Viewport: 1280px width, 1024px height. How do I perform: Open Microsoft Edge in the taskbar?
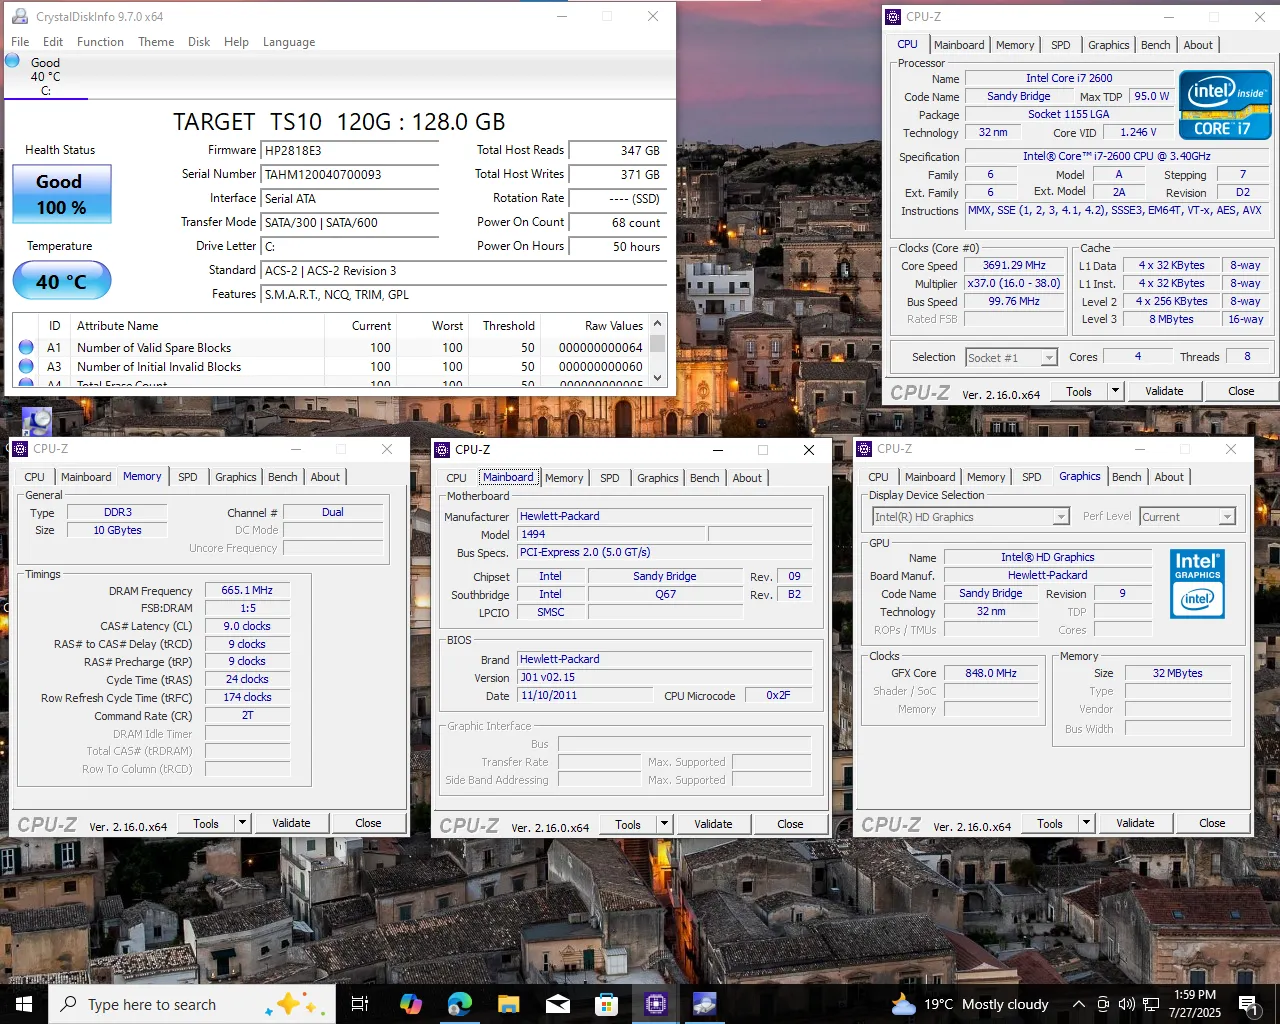459,1004
